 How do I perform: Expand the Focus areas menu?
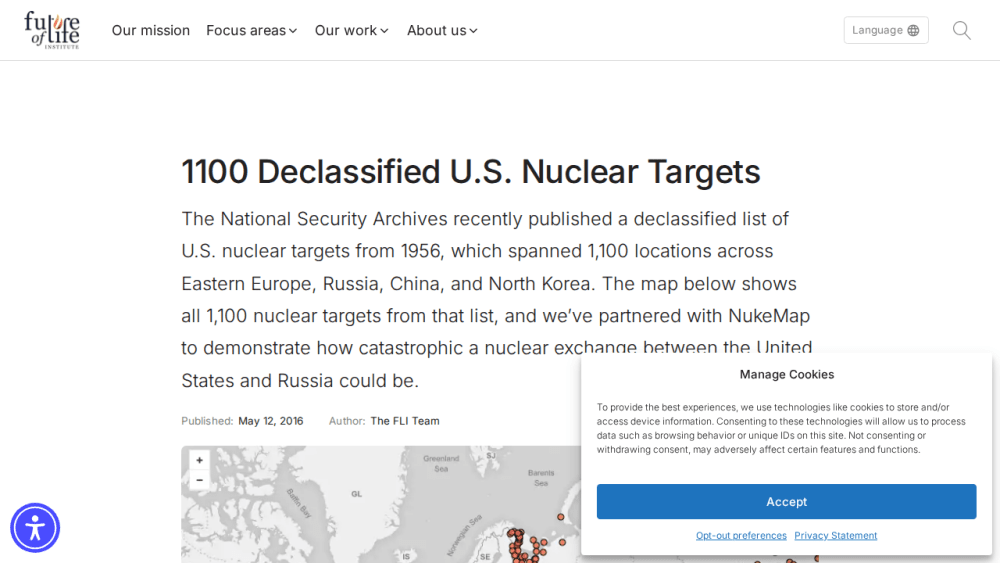click(251, 31)
